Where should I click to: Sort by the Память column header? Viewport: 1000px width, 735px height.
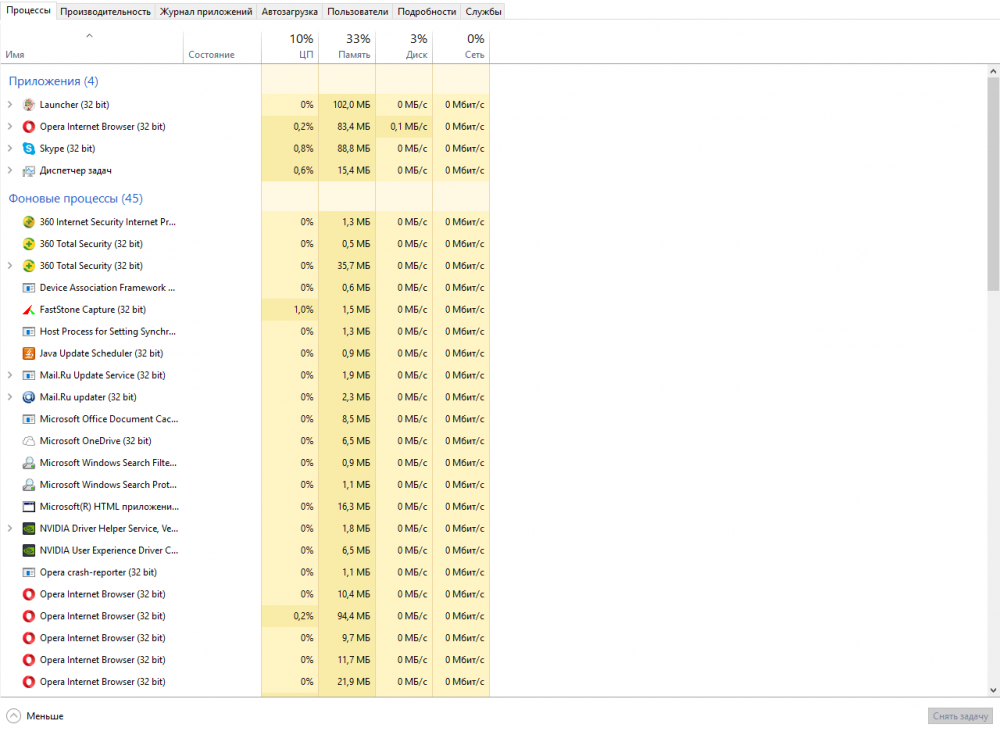[x=347, y=47]
